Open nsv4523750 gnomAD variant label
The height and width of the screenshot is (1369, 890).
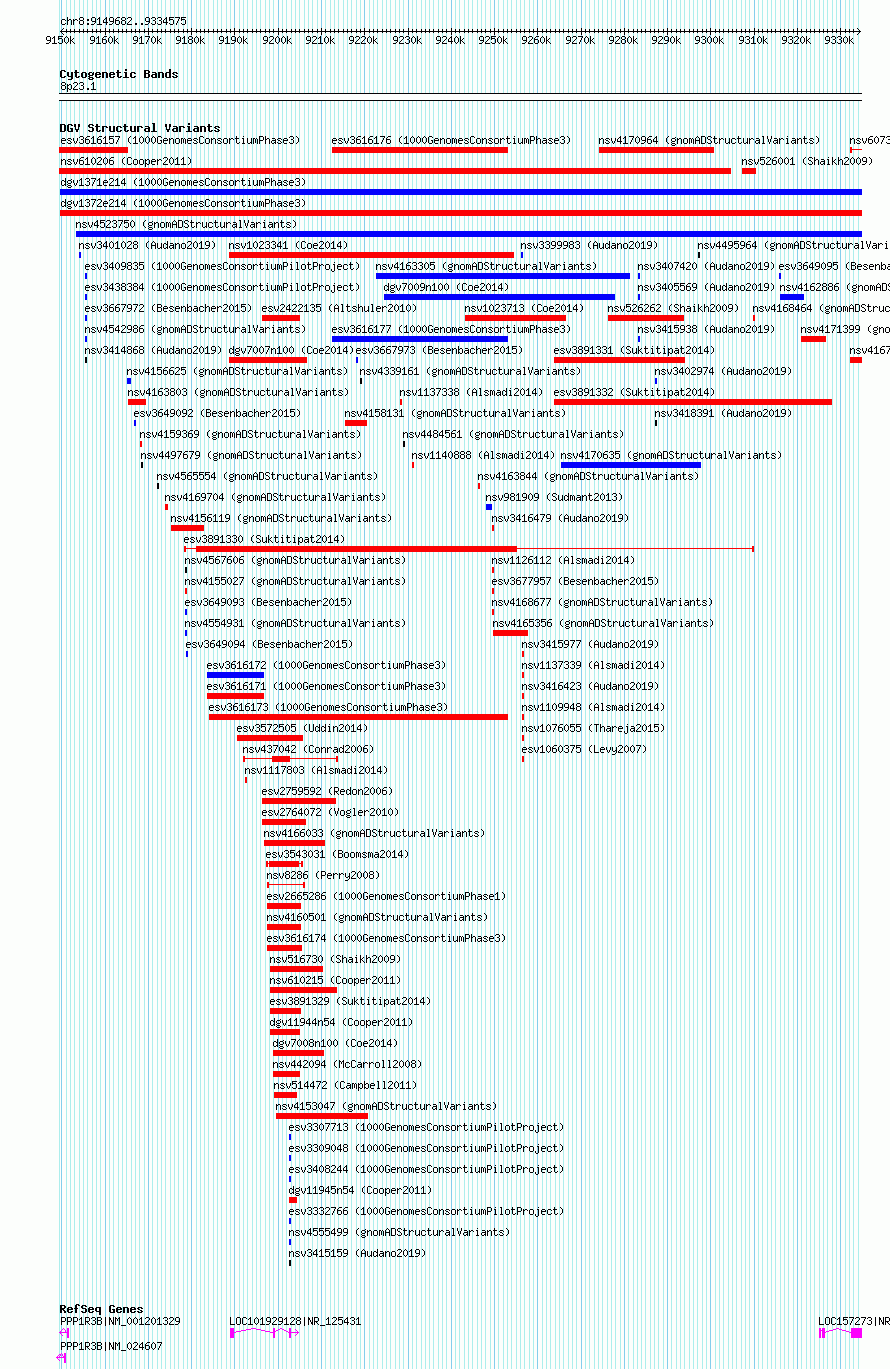coord(186,224)
